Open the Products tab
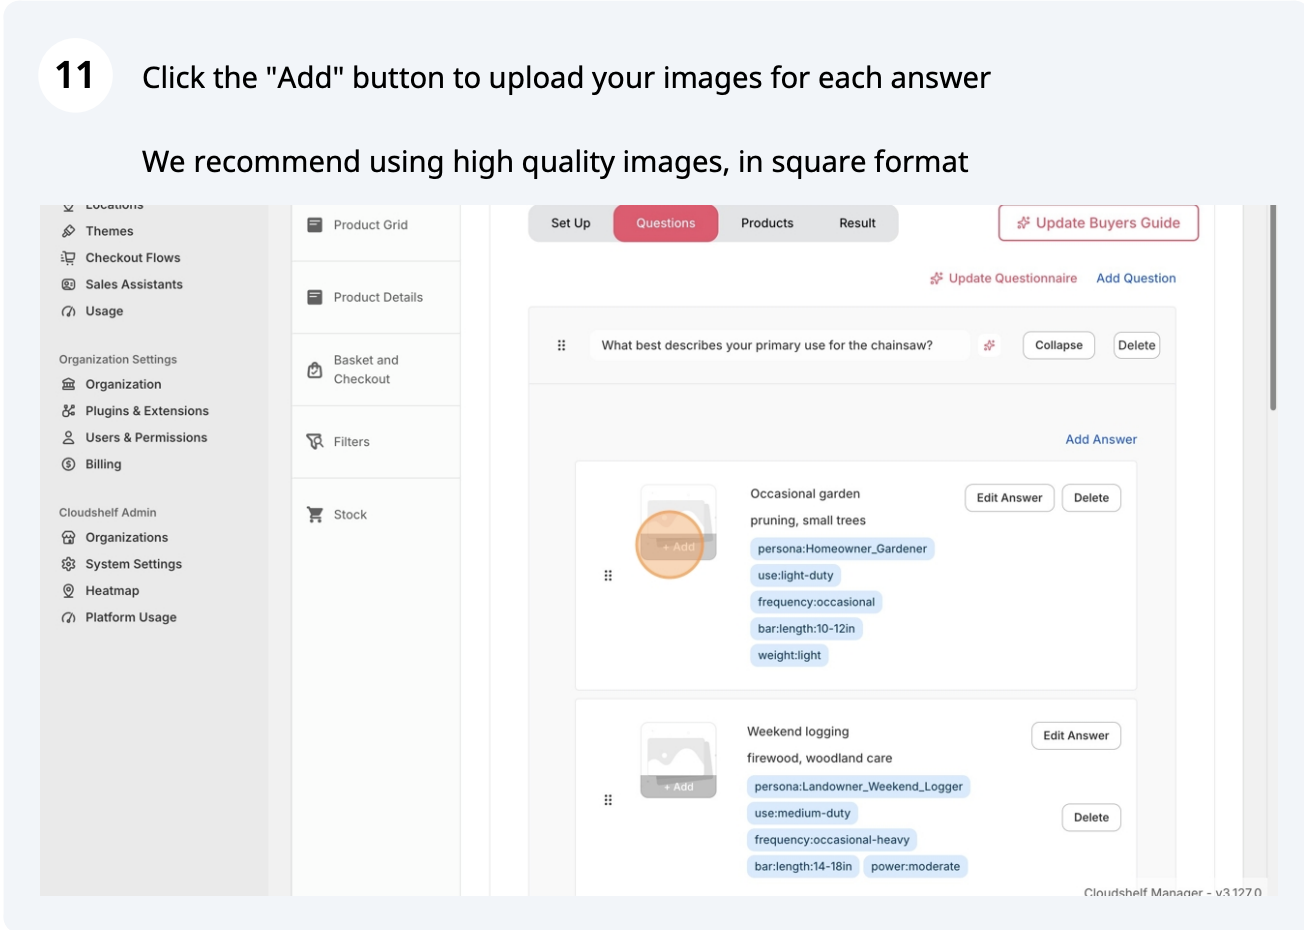This screenshot has height=930, width=1304. (767, 223)
